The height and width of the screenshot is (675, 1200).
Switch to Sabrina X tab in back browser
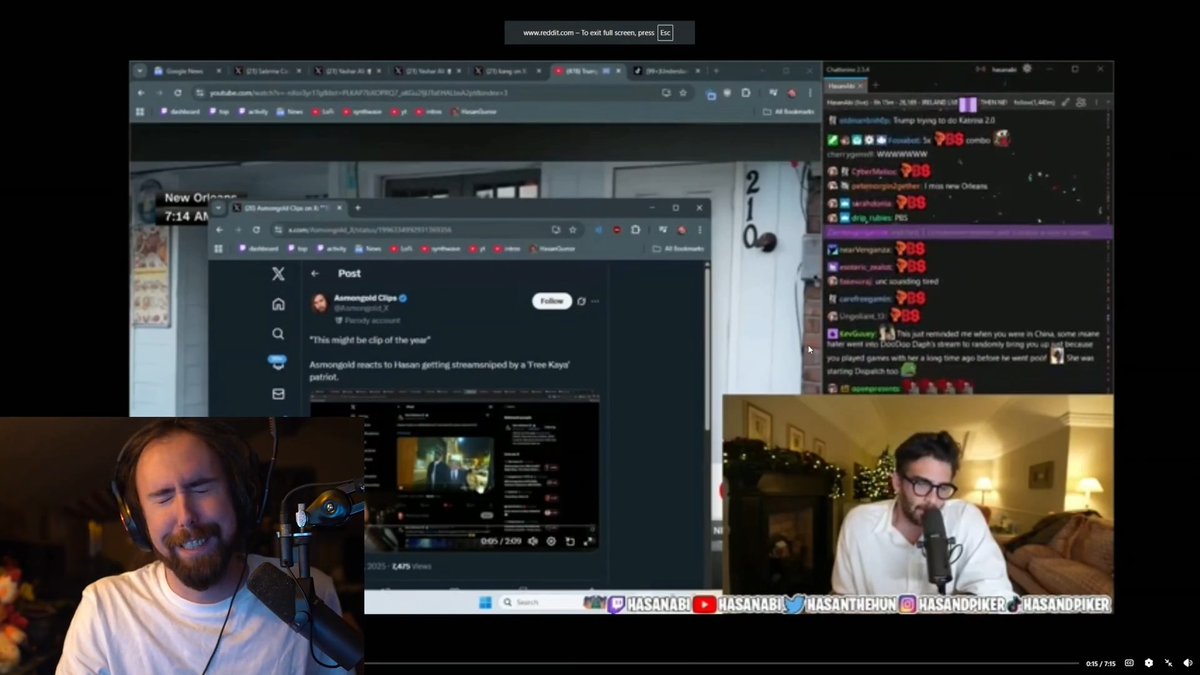[267, 71]
